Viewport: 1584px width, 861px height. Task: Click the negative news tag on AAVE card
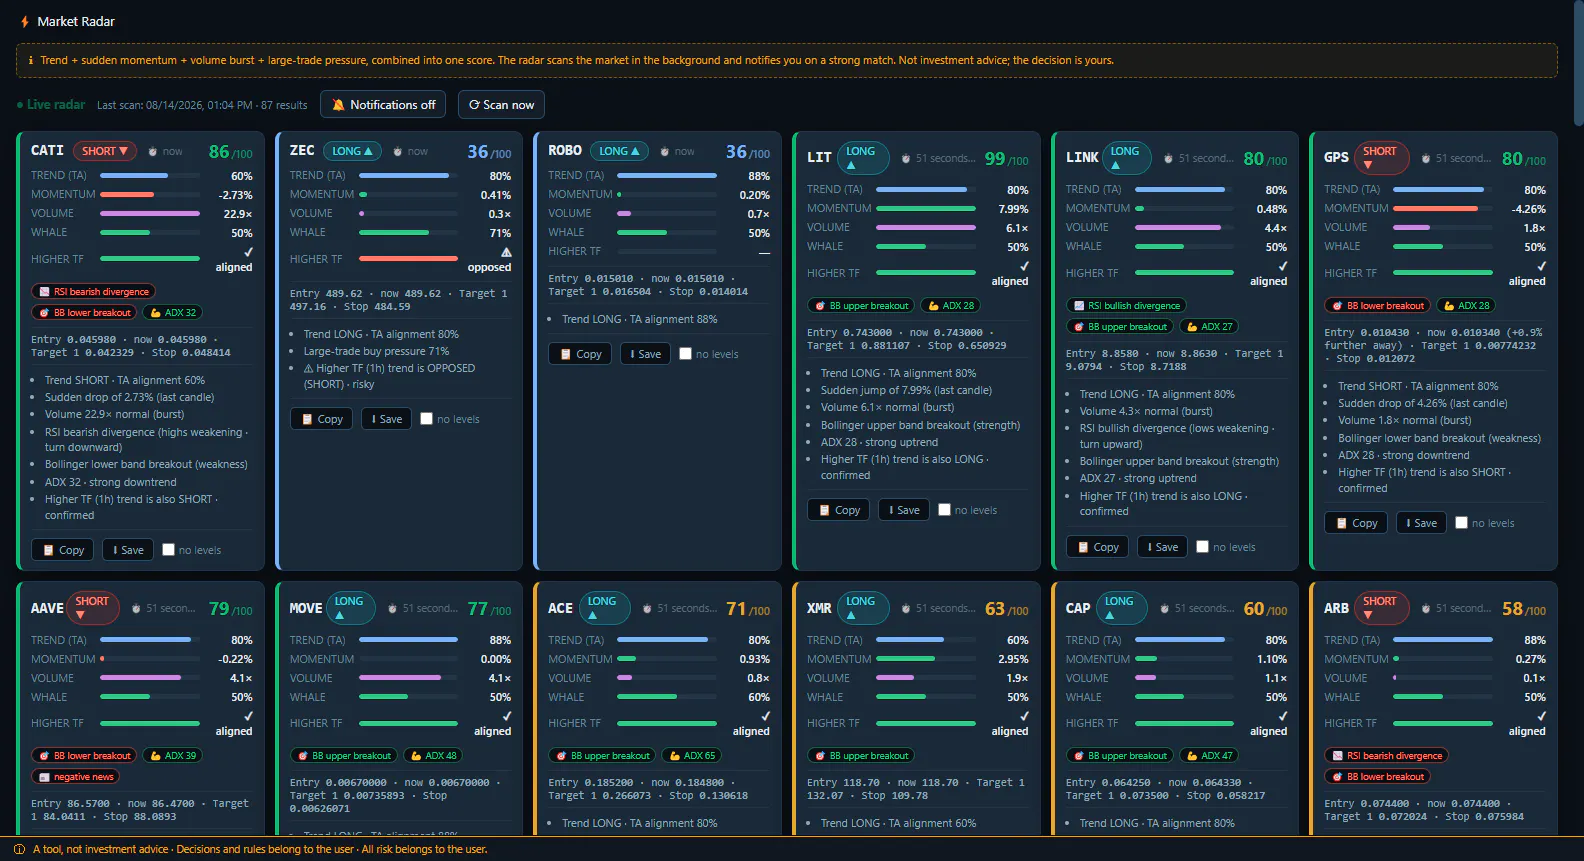pos(75,777)
